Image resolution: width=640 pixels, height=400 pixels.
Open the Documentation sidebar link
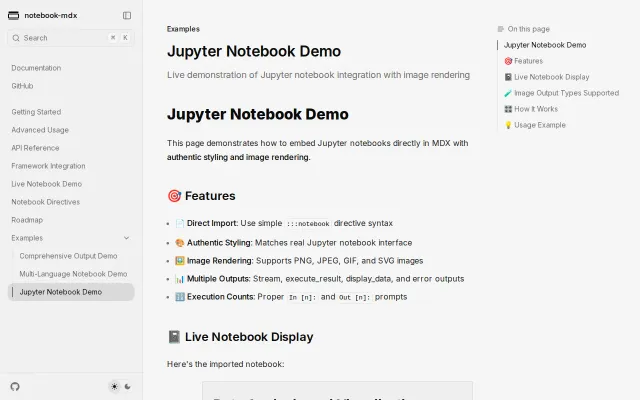pyautogui.click(x=36, y=68)
